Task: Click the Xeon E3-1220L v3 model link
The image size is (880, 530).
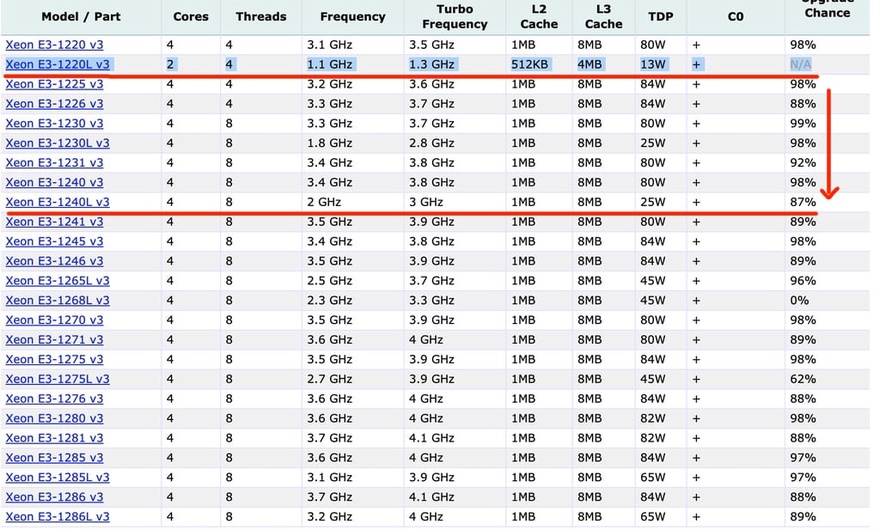Action: click(57, 65)
